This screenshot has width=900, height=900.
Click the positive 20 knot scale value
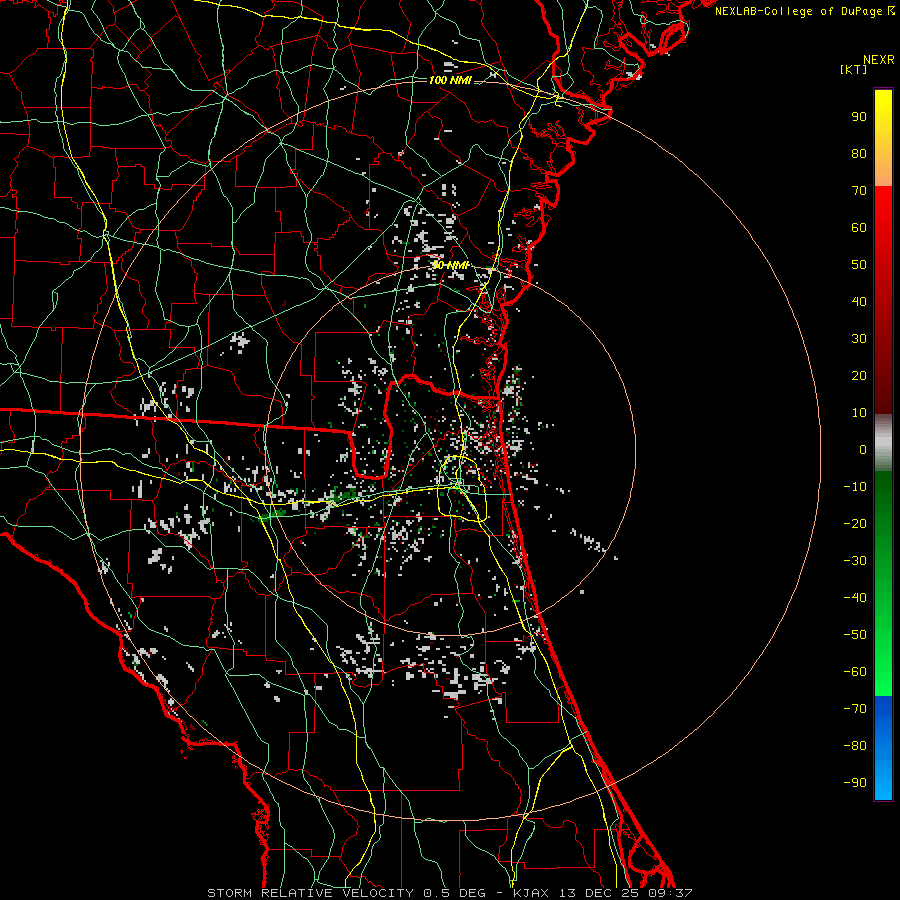[859, 375]
